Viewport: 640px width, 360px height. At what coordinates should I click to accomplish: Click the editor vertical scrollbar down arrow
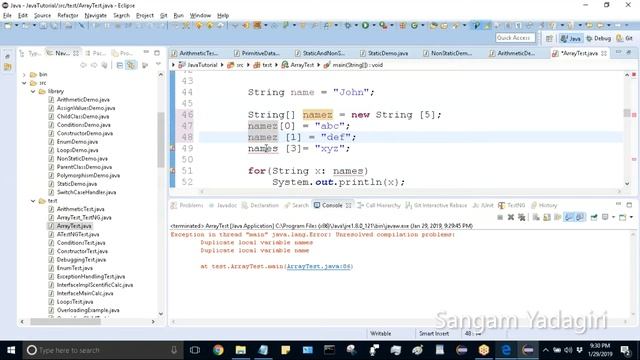click(627, 184)
